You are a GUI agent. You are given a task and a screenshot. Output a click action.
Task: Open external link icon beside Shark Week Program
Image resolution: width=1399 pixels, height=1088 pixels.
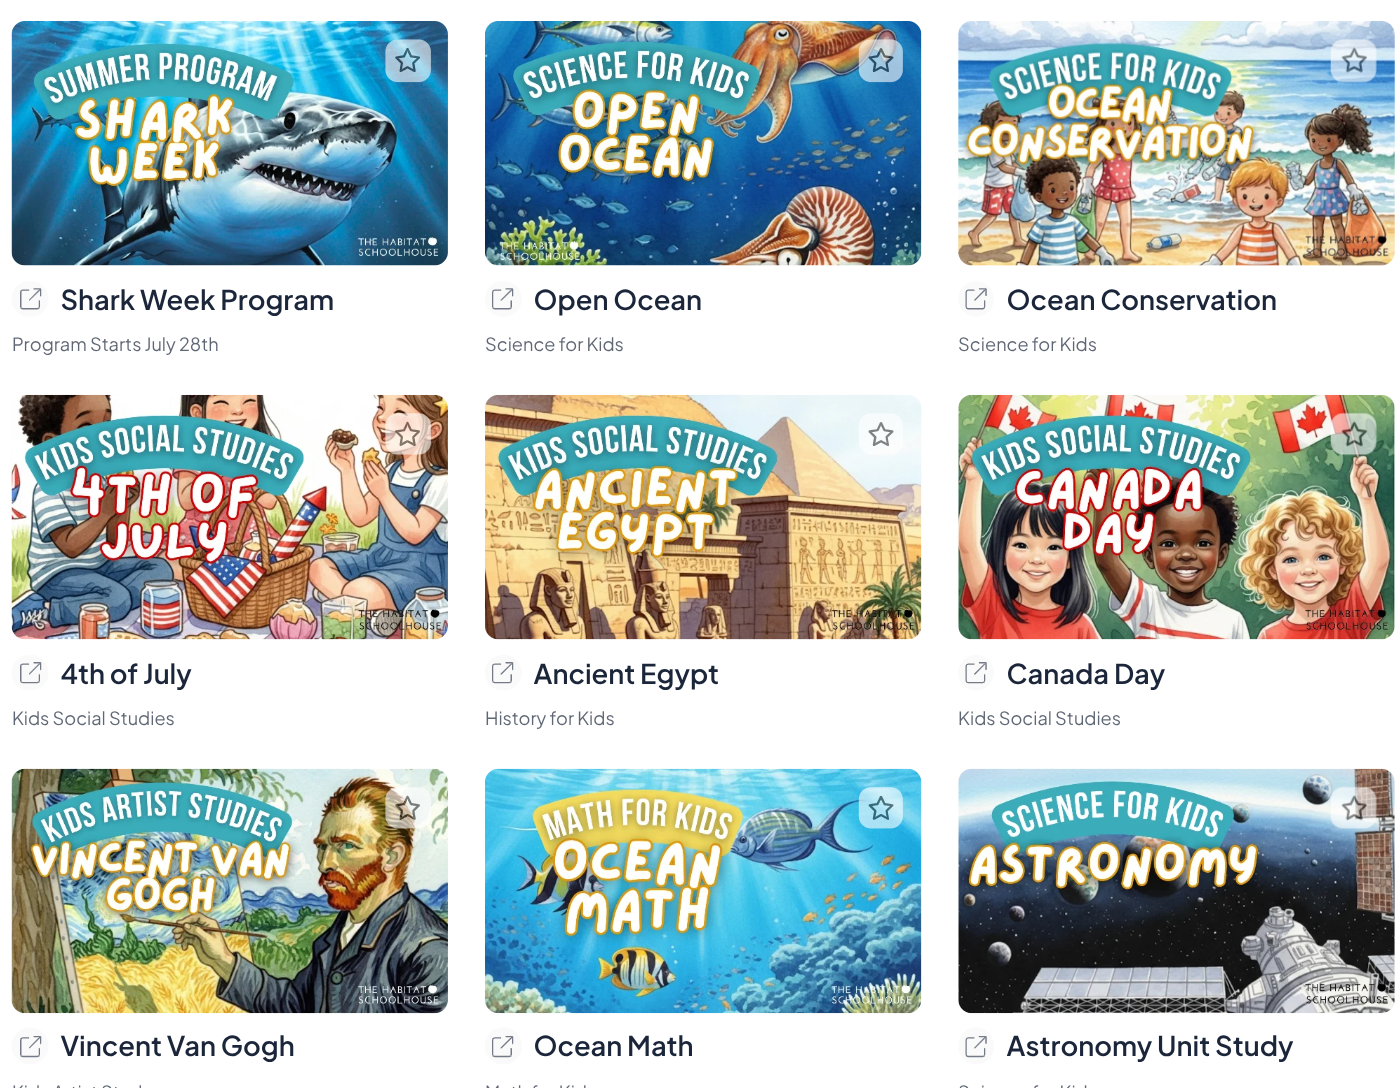coord(31,299)
